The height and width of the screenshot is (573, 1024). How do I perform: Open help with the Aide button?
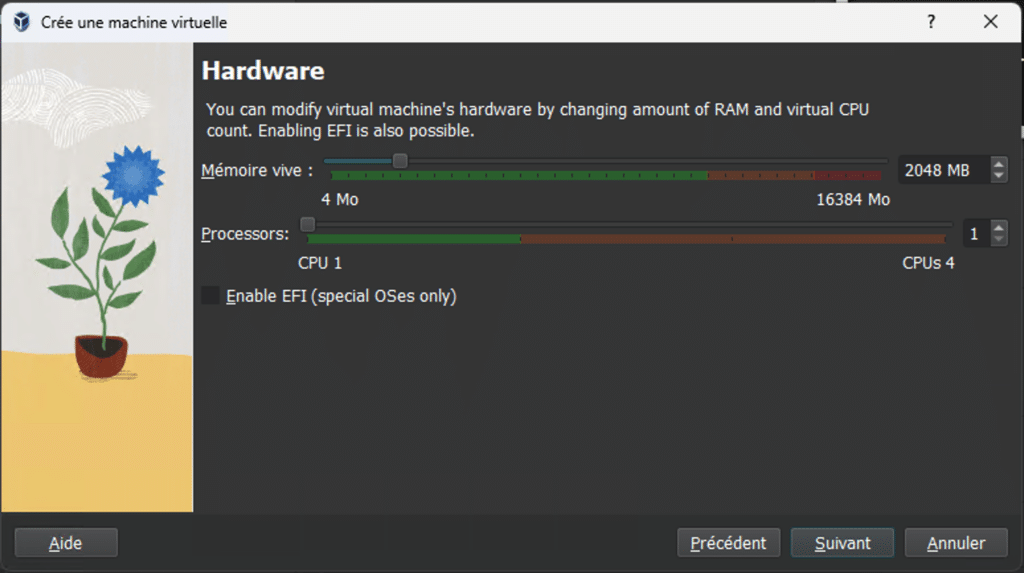click(x=66, y=543)
